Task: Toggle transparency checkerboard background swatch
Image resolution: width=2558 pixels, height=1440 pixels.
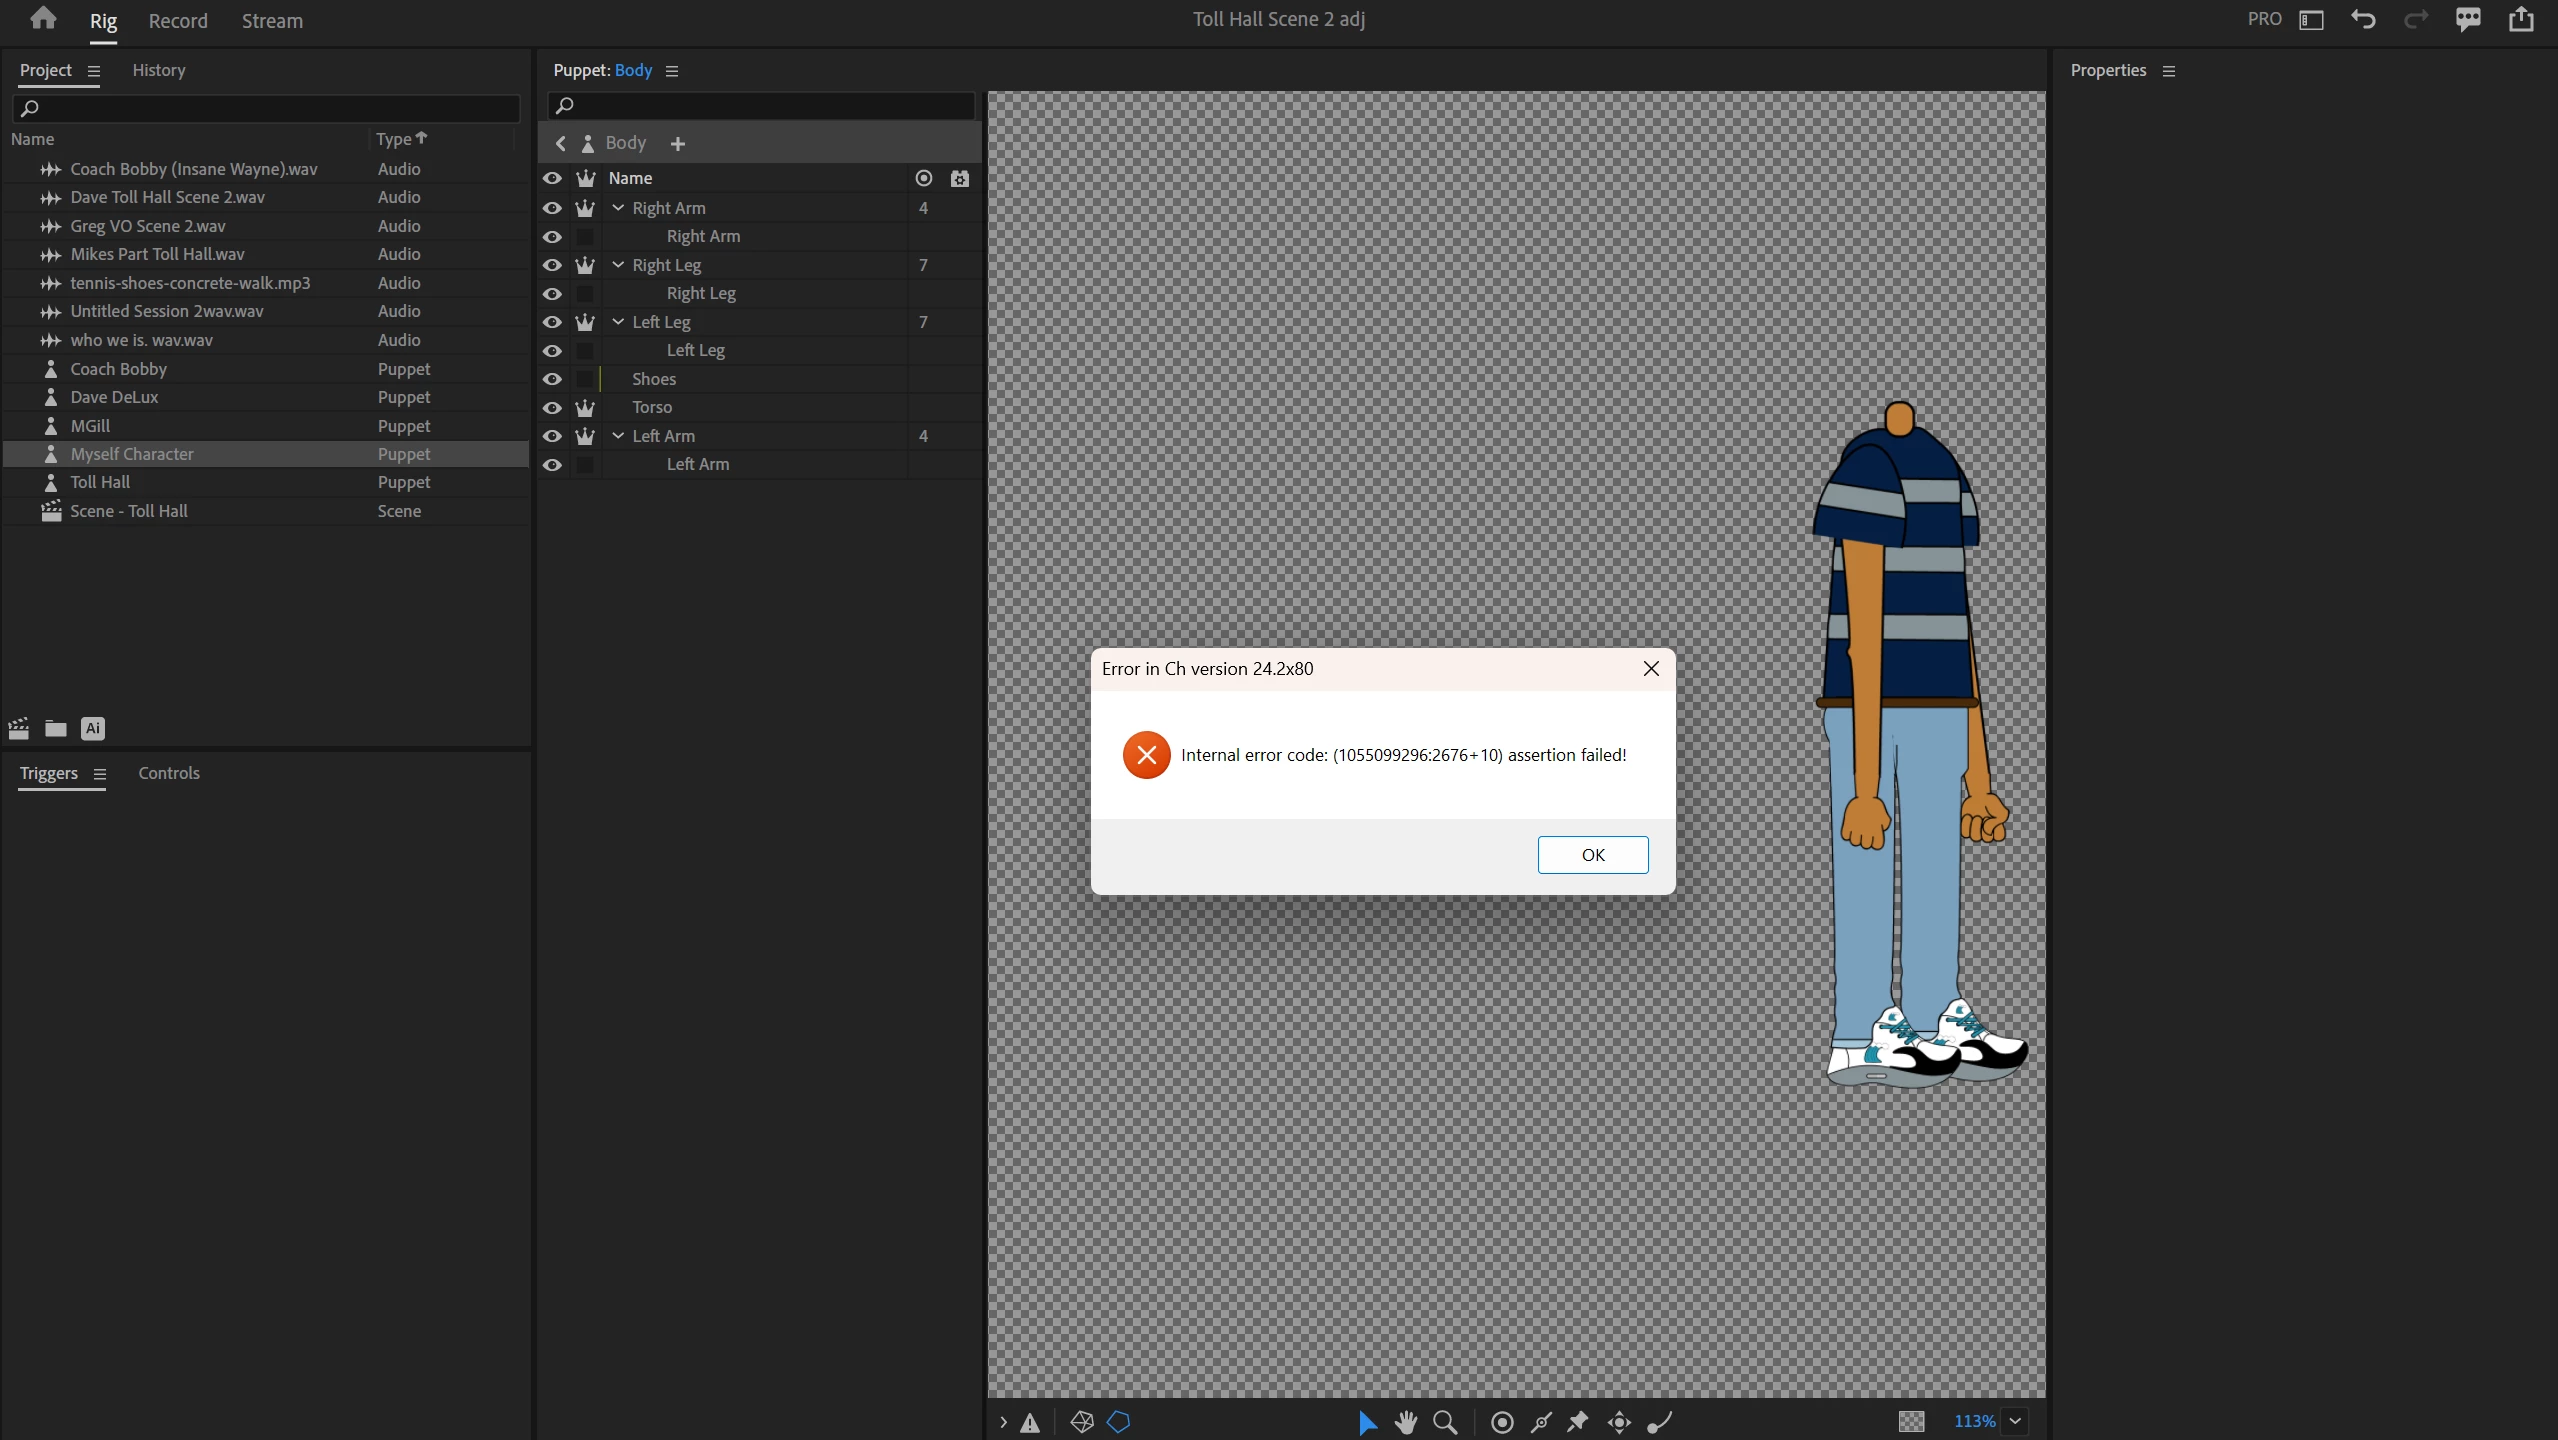Action: [x=1911, y=1421]
